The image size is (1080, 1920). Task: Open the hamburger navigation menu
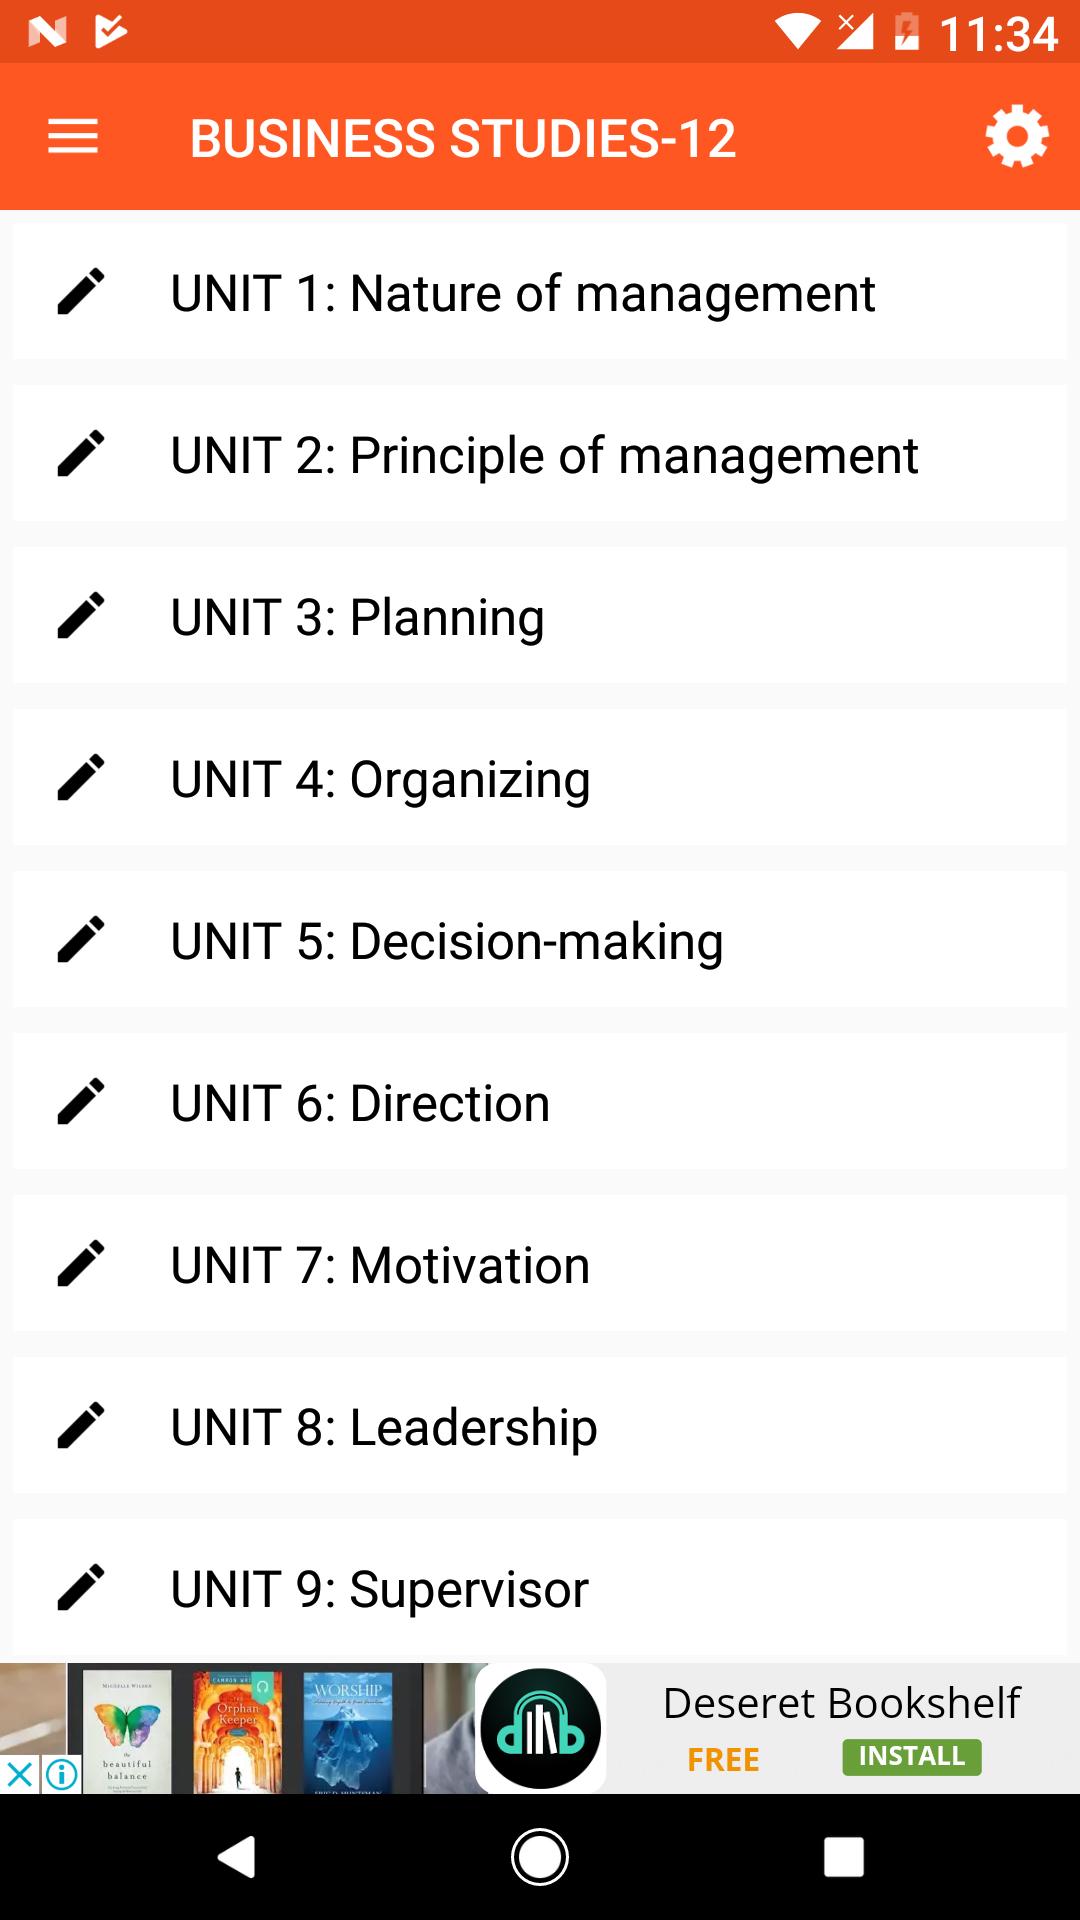73,137
